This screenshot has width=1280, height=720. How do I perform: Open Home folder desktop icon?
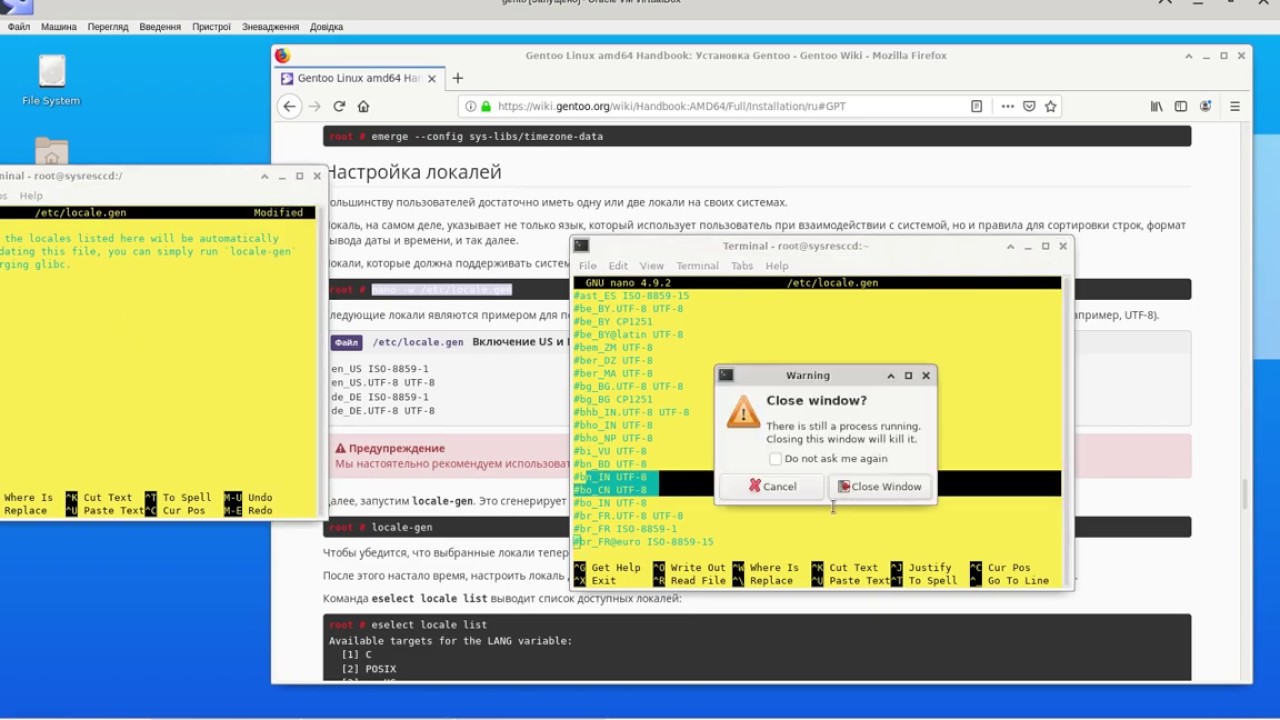[51, 151]
